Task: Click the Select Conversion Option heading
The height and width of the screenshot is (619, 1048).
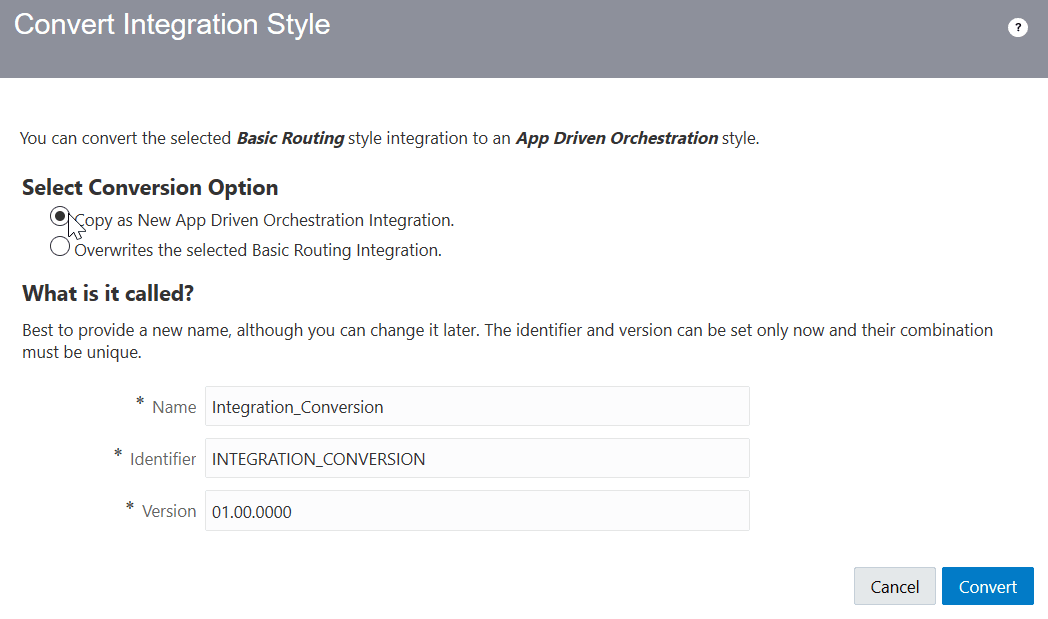Action: click(149, 188)
